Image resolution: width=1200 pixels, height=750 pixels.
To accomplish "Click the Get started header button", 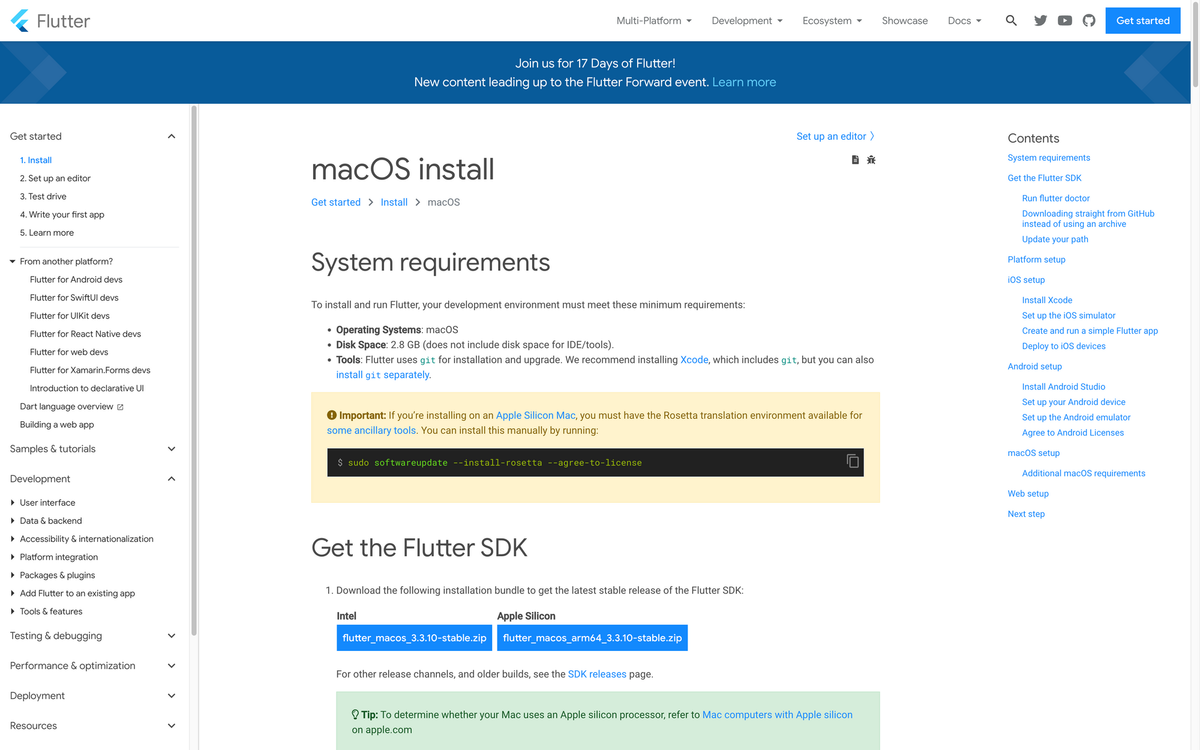I will point(1143,20).
